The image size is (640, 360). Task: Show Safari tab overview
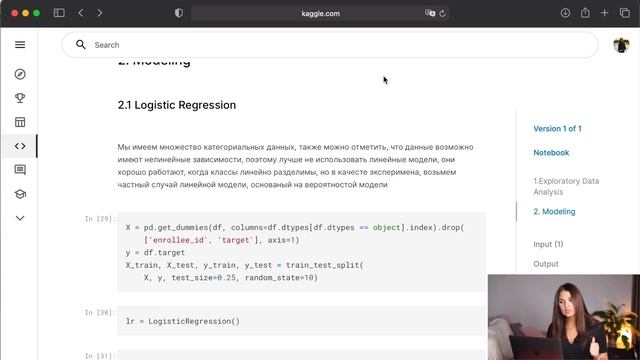624,13
